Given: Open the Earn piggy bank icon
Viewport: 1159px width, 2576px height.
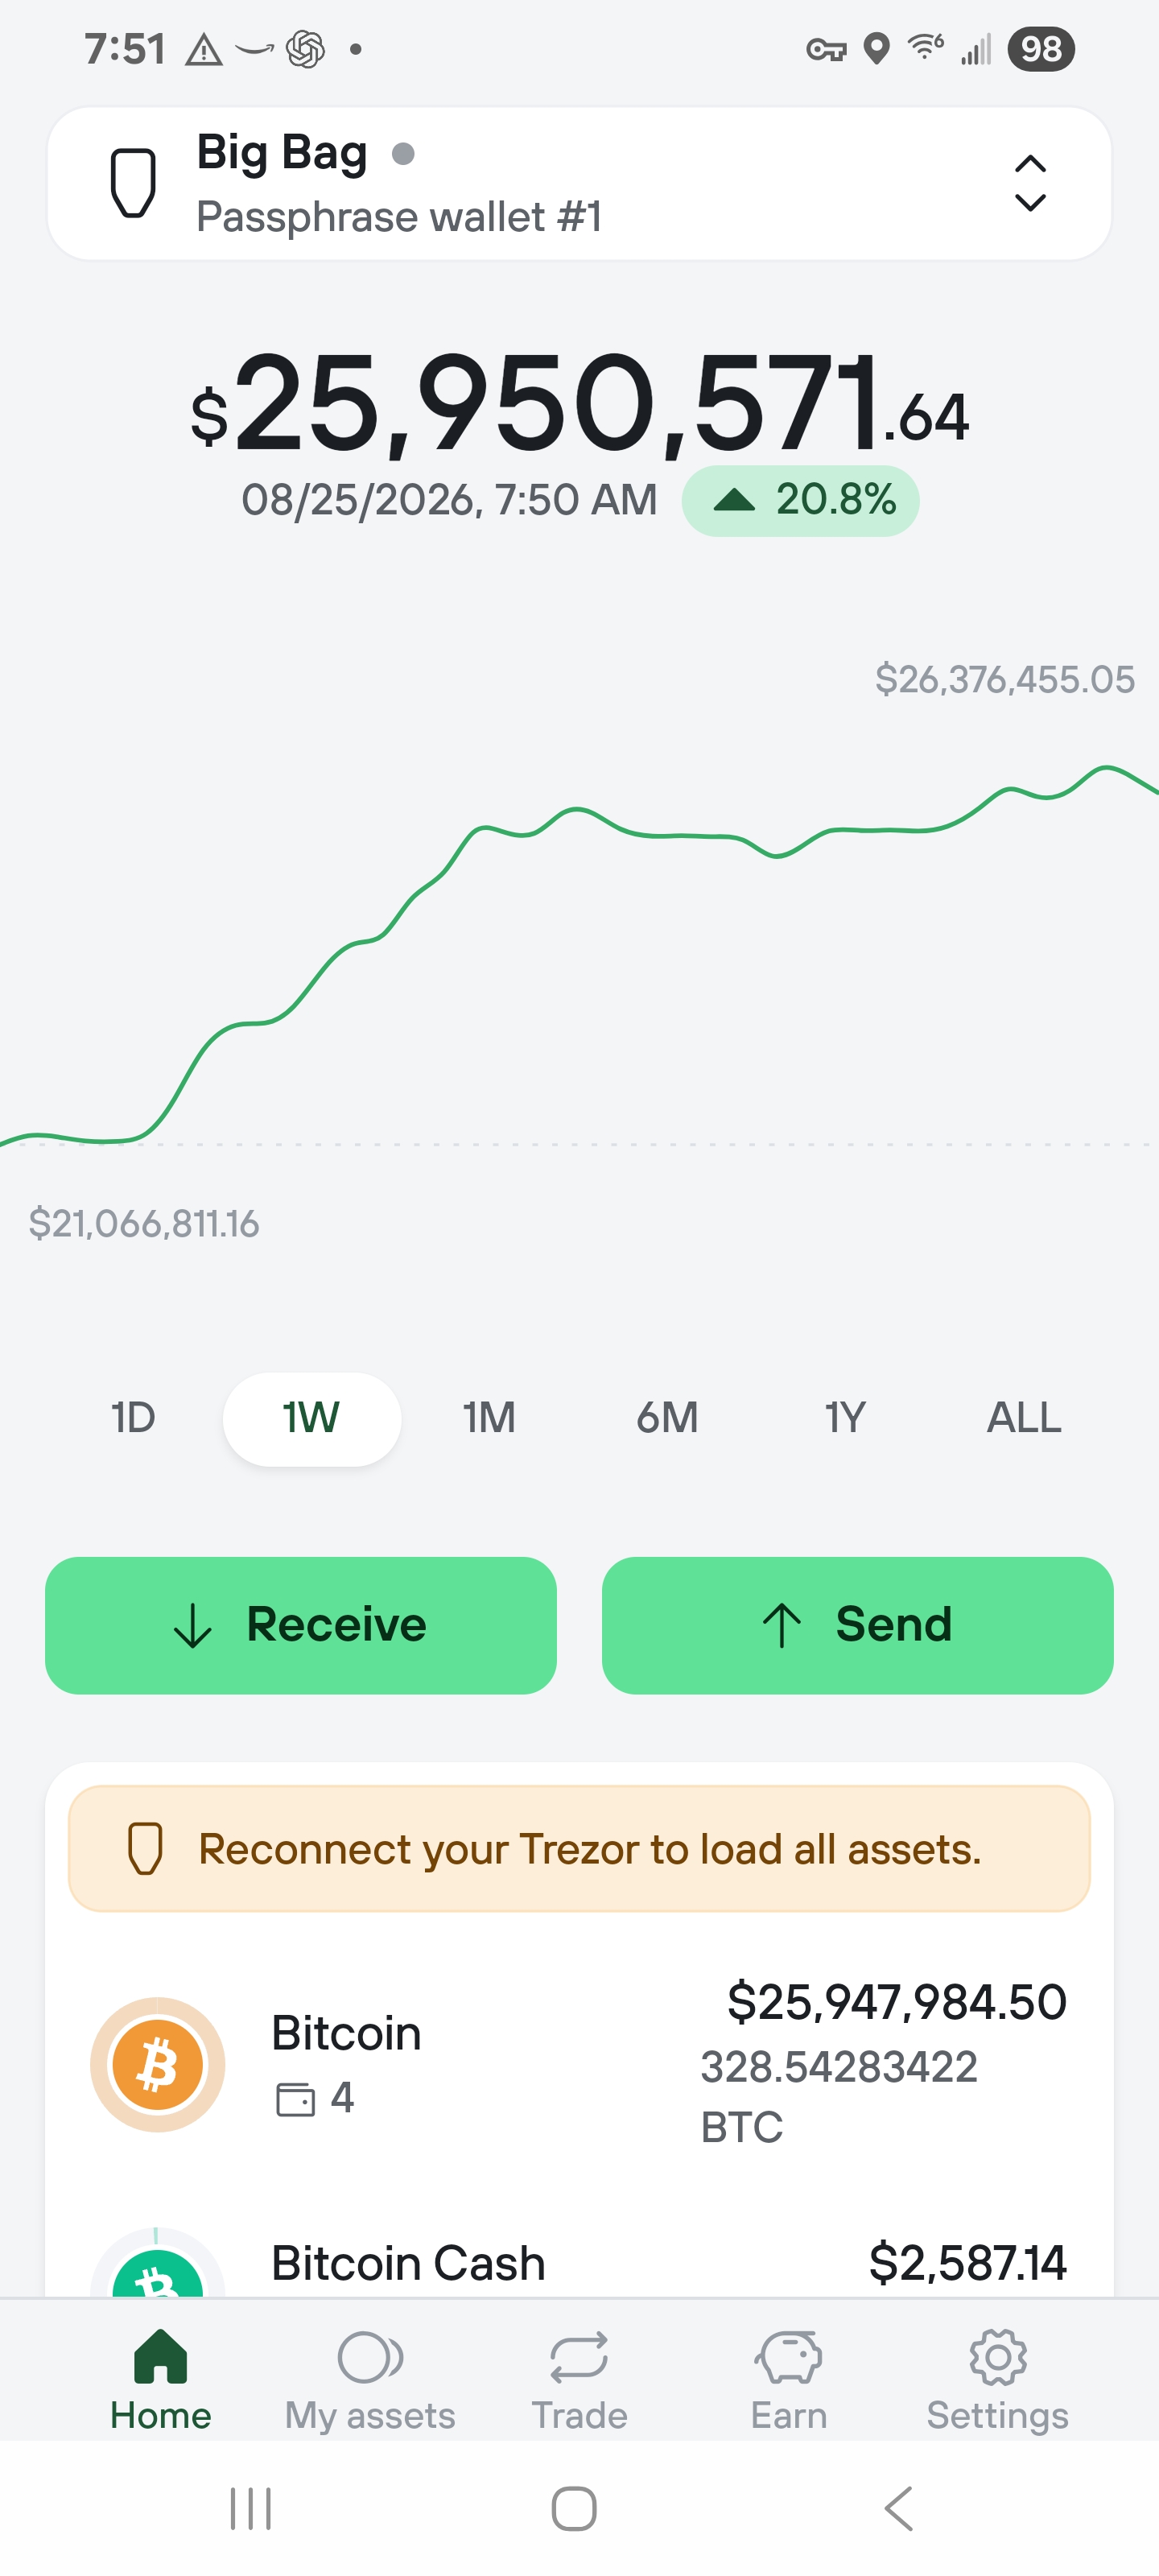Looking at the screenshot, I should click(788, 2357).
